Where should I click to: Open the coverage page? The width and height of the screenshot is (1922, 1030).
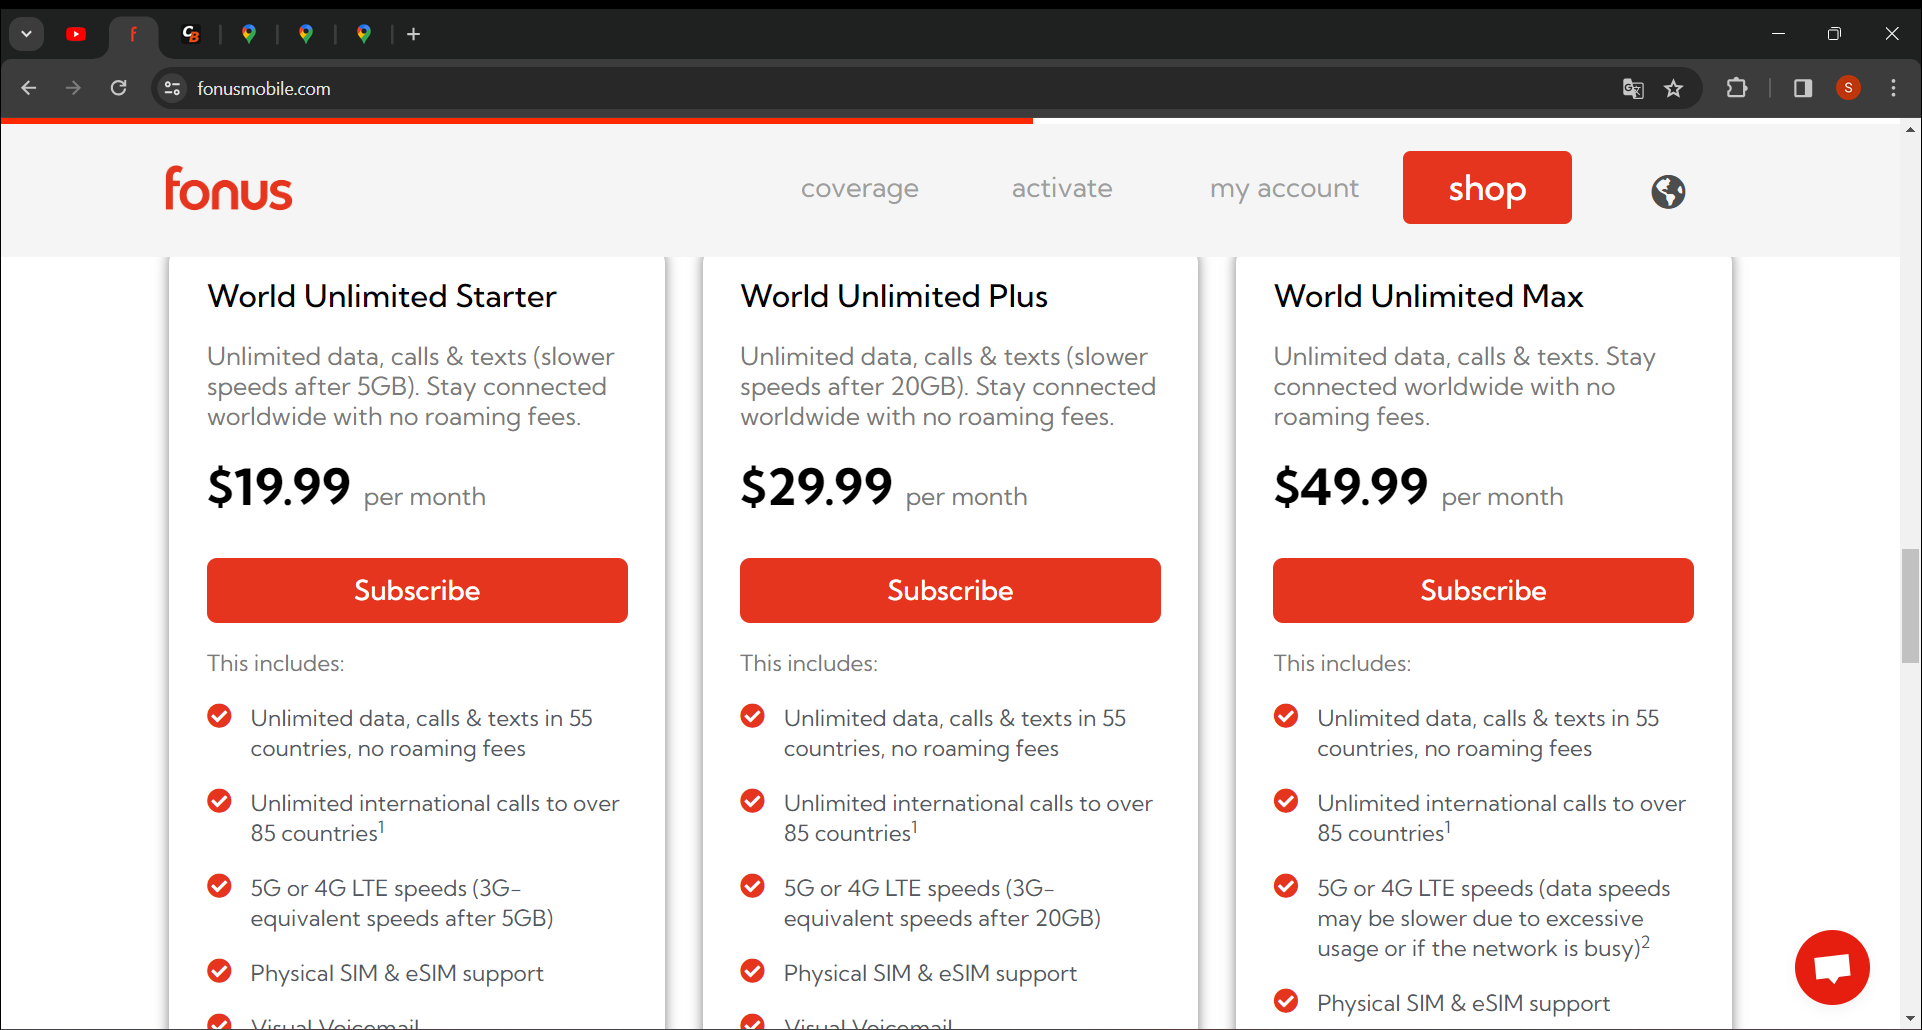point(860,188)
